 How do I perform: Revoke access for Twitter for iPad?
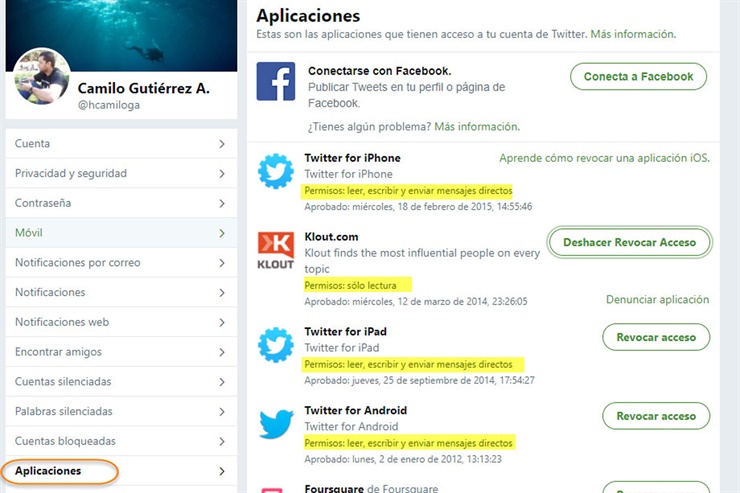(656, 337)
